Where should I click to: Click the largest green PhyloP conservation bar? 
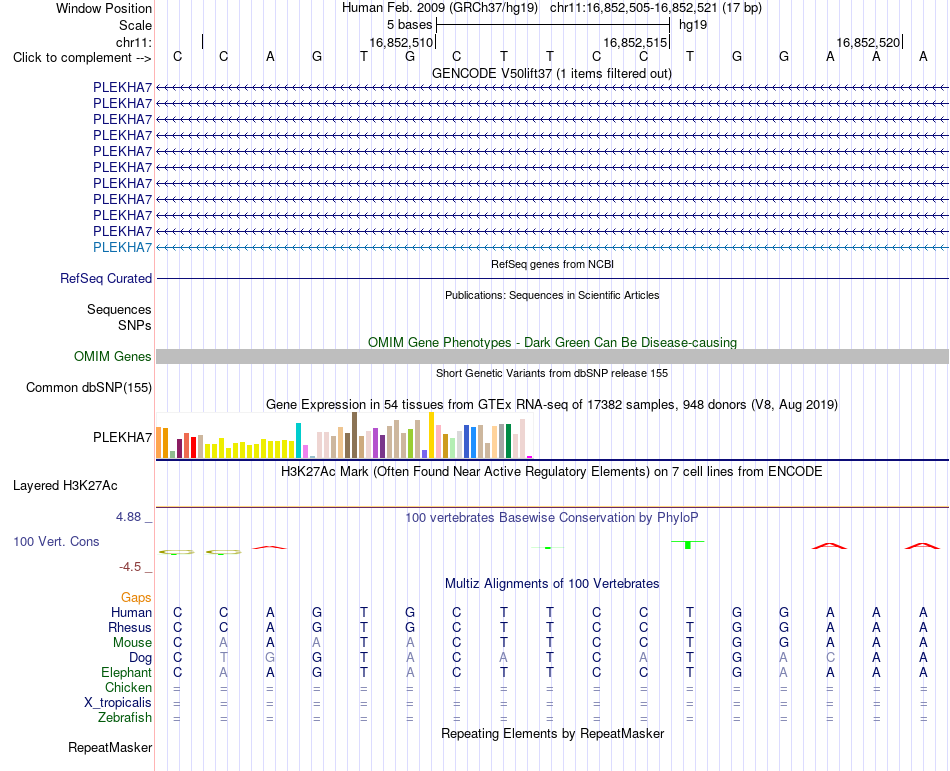click(x=688, y=544)
